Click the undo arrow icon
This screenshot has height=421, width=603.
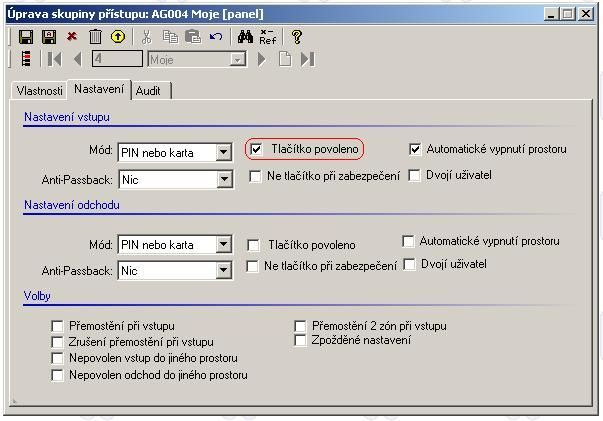216,37
